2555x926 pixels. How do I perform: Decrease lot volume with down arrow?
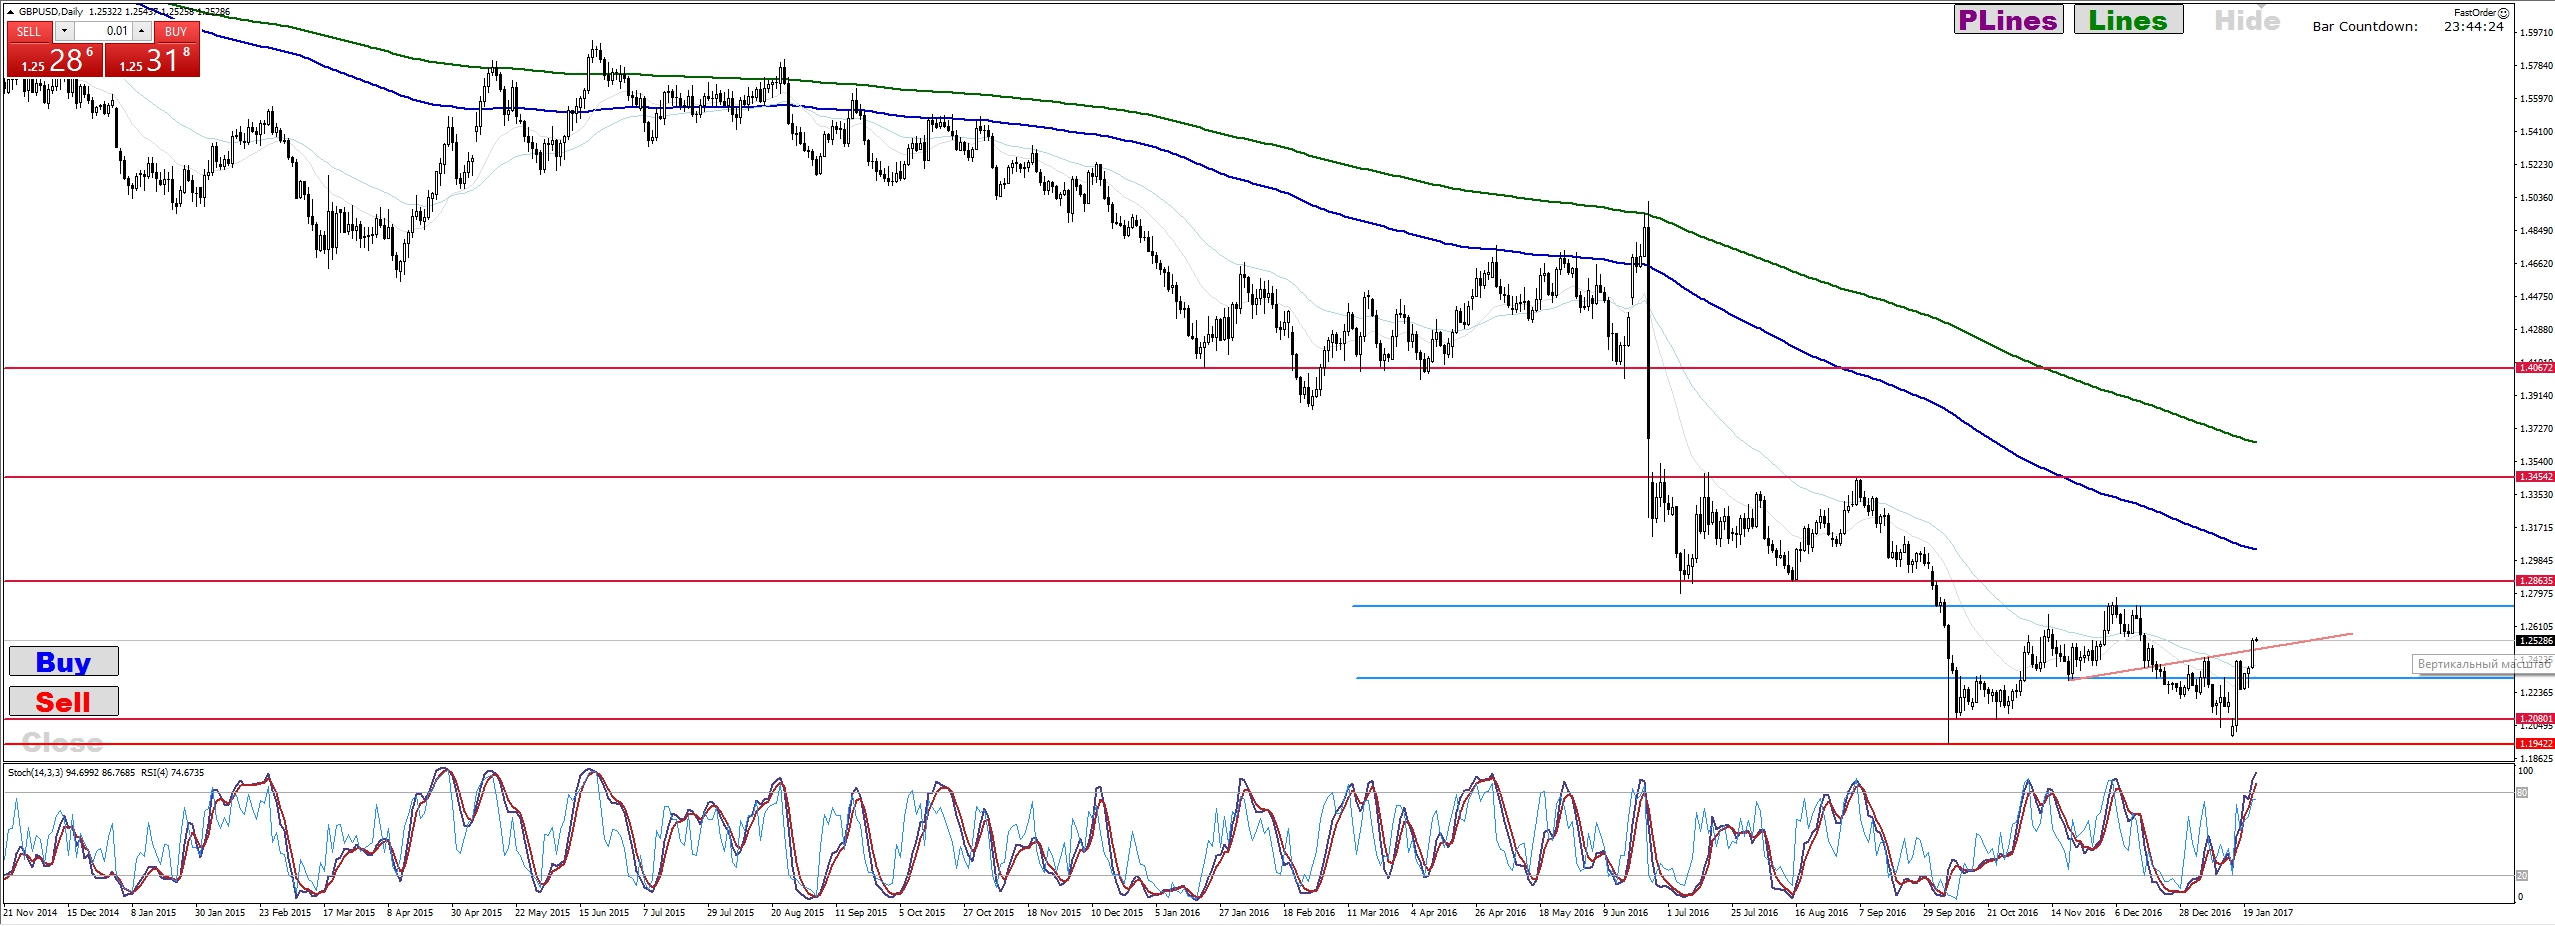tap(64, 31)
